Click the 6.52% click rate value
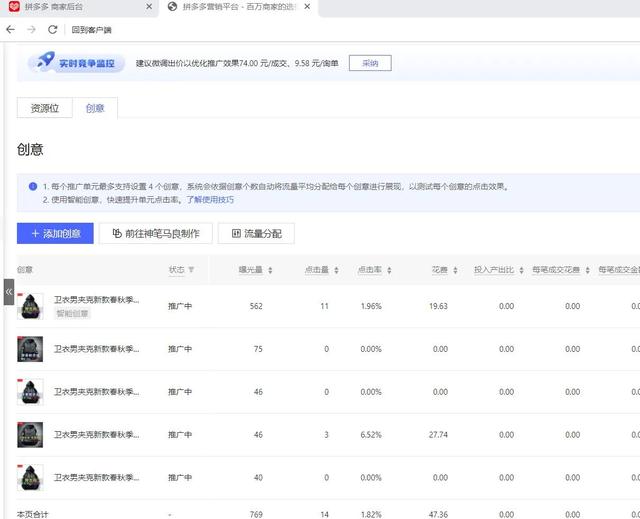The height and width of the screenshot is (519, 640). (x=371, y=435)
